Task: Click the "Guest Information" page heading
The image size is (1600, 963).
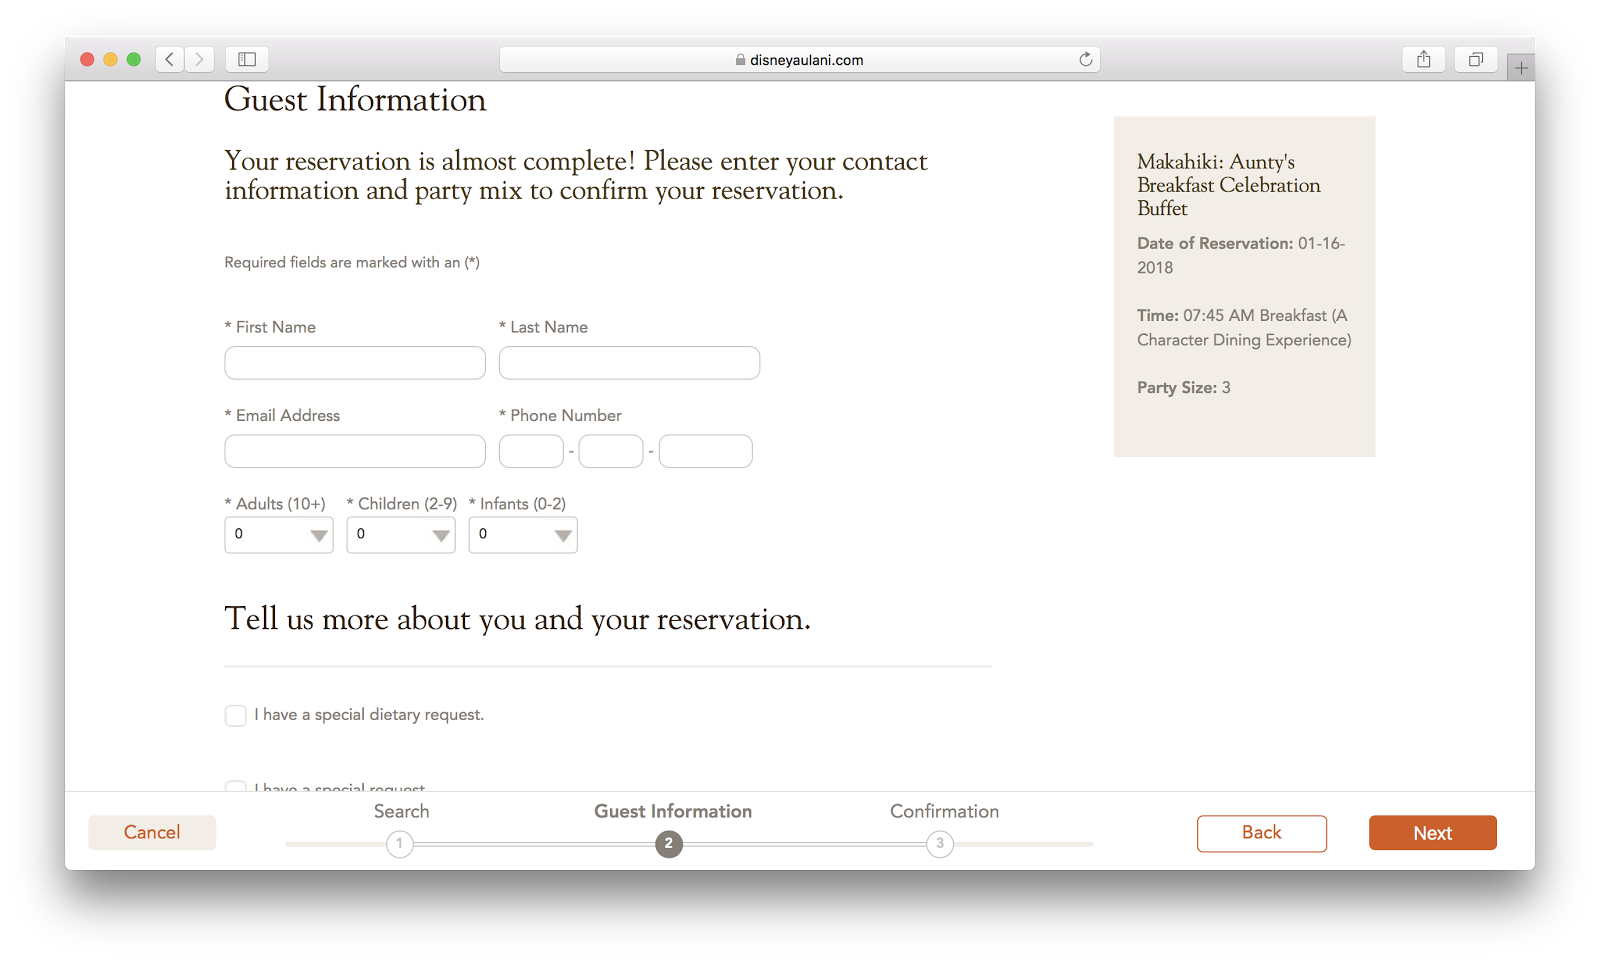Action: 355,100
